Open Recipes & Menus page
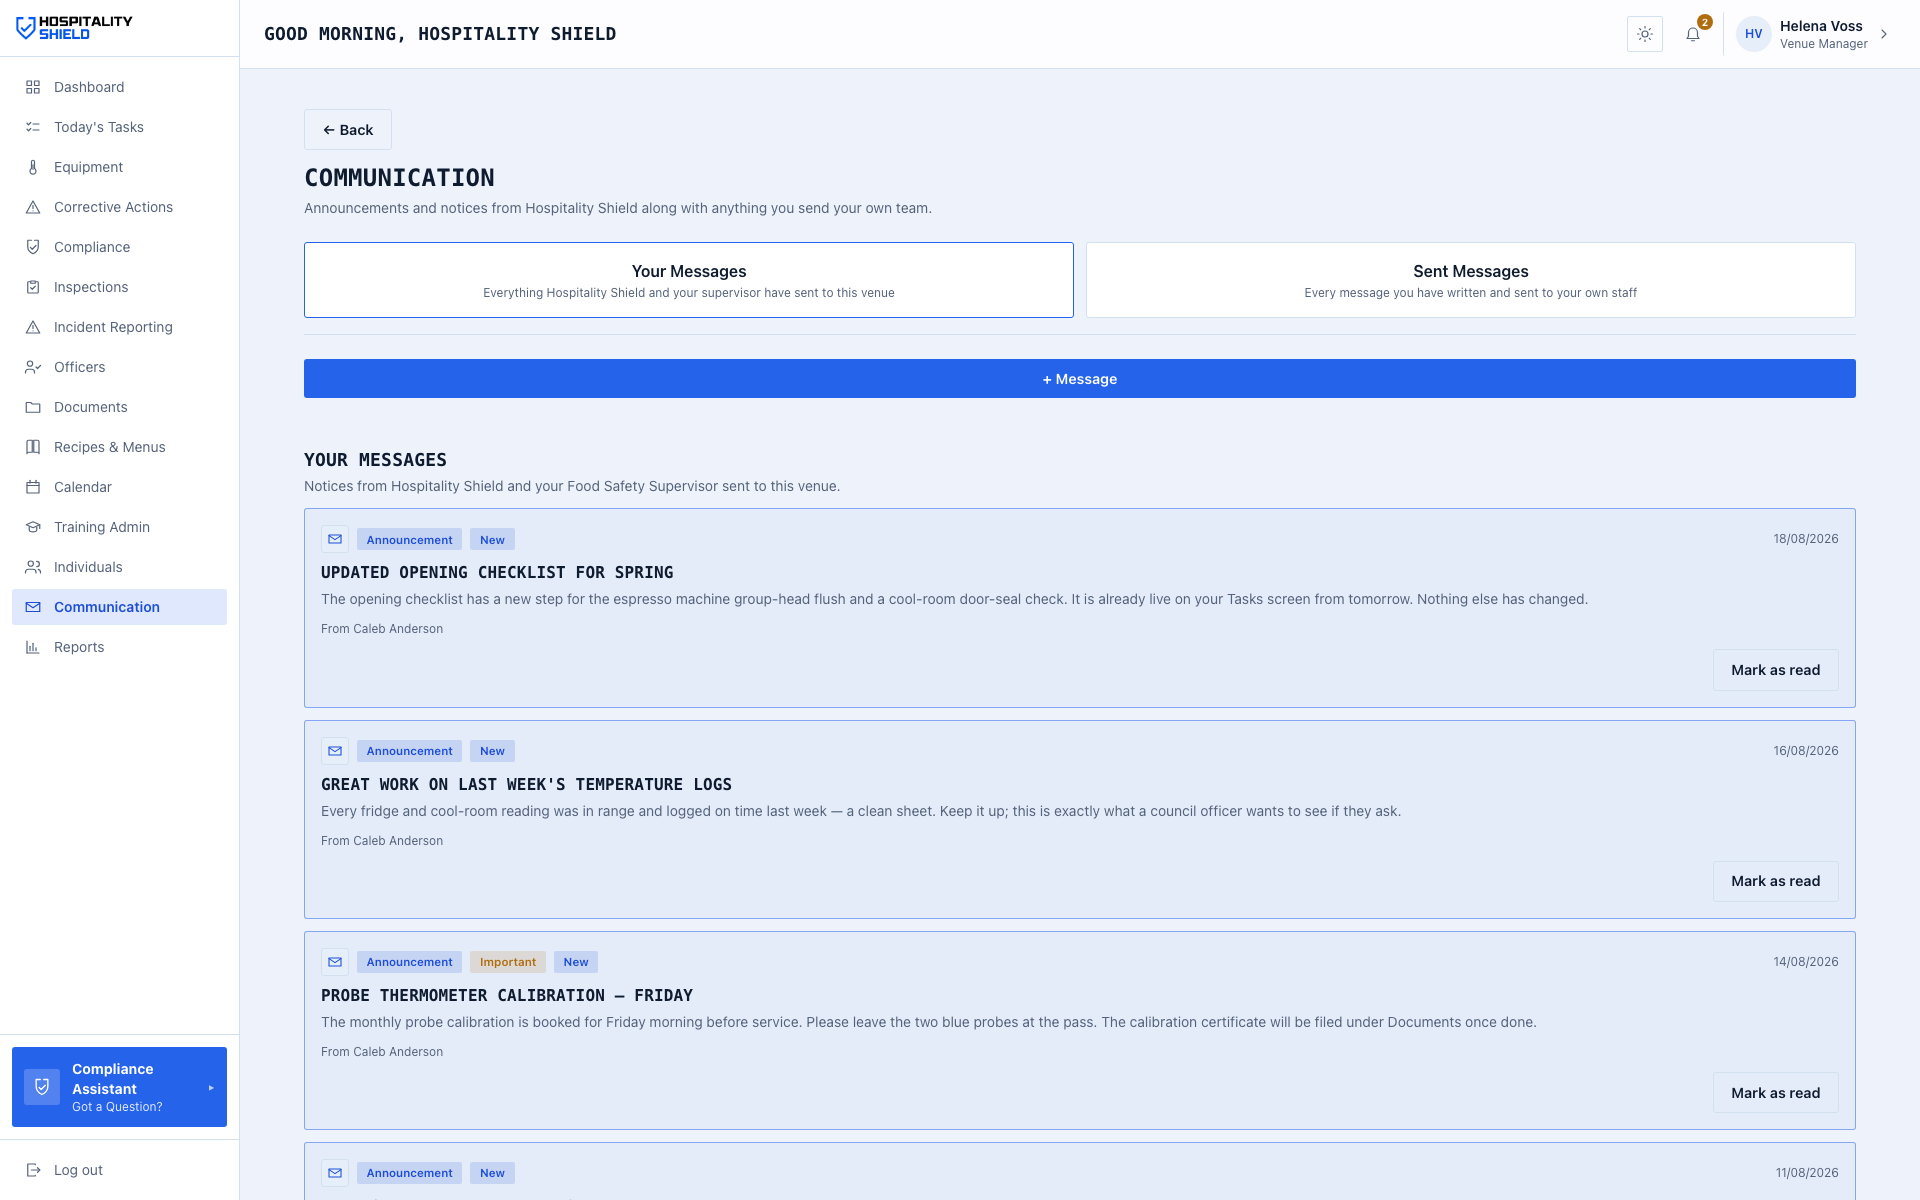 (x=119, y=447)
